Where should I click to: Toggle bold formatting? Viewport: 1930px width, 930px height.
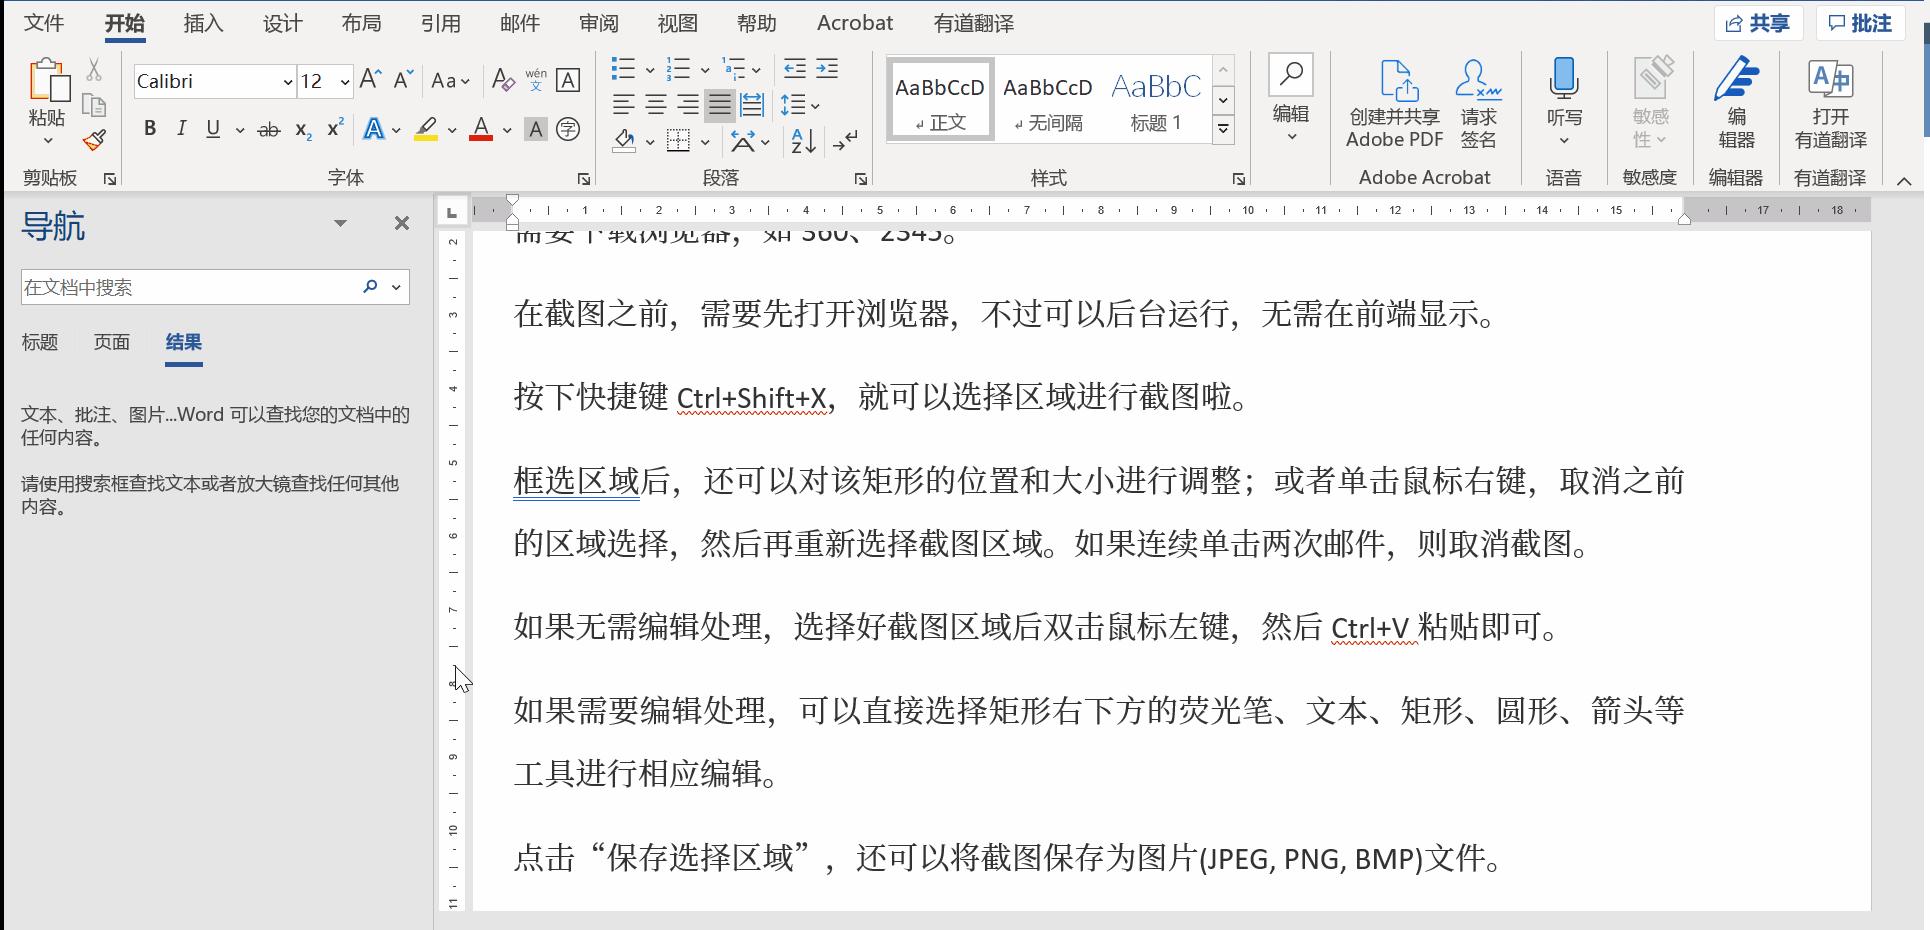[149, 128]
